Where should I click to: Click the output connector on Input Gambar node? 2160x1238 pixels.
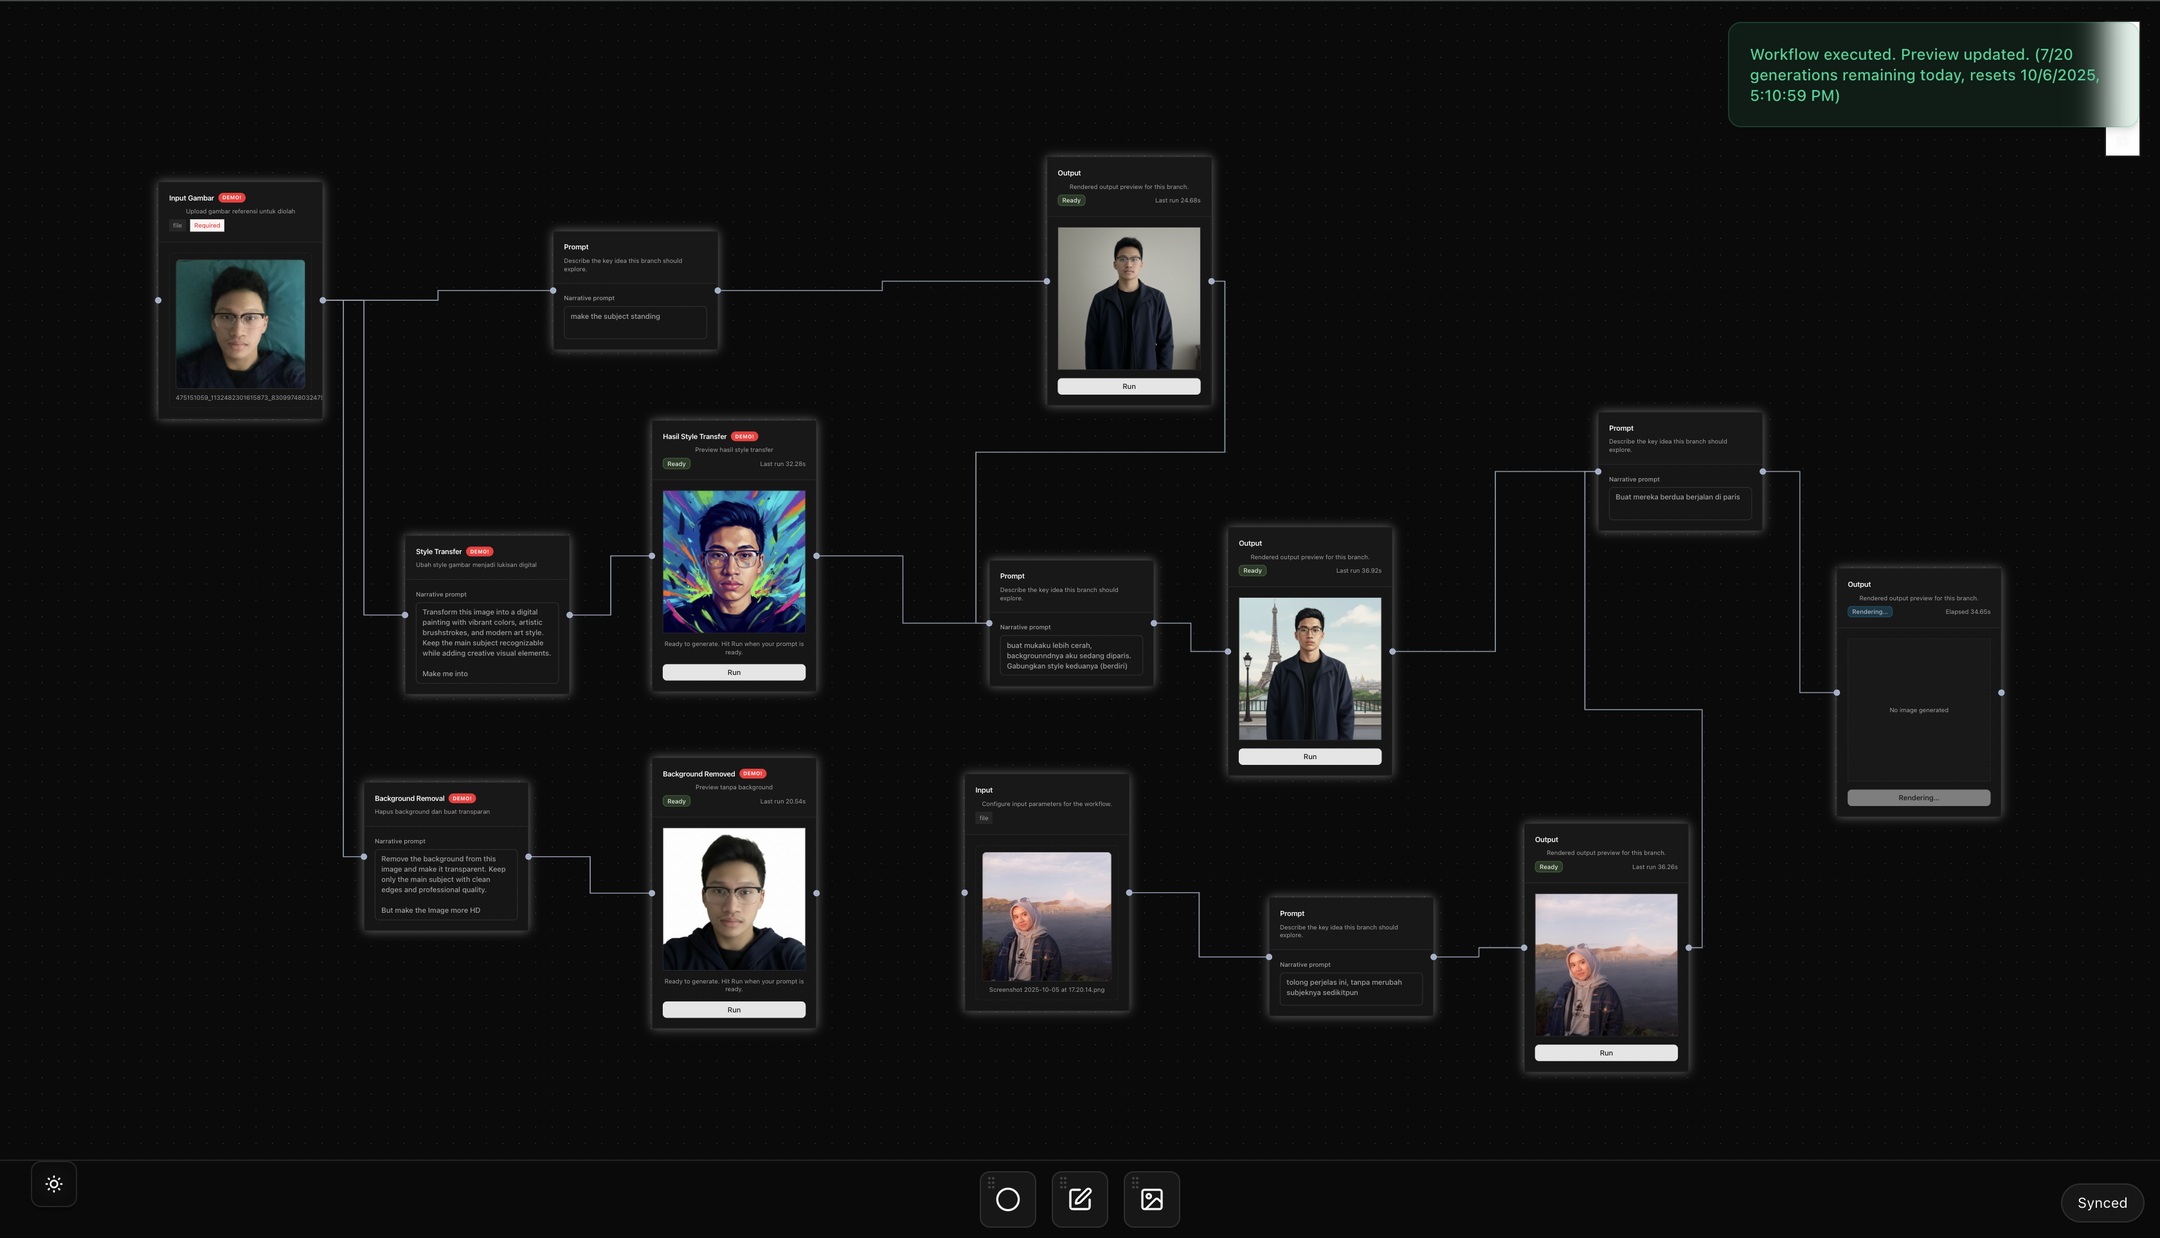pyautogui.click(x=323, y=300)
